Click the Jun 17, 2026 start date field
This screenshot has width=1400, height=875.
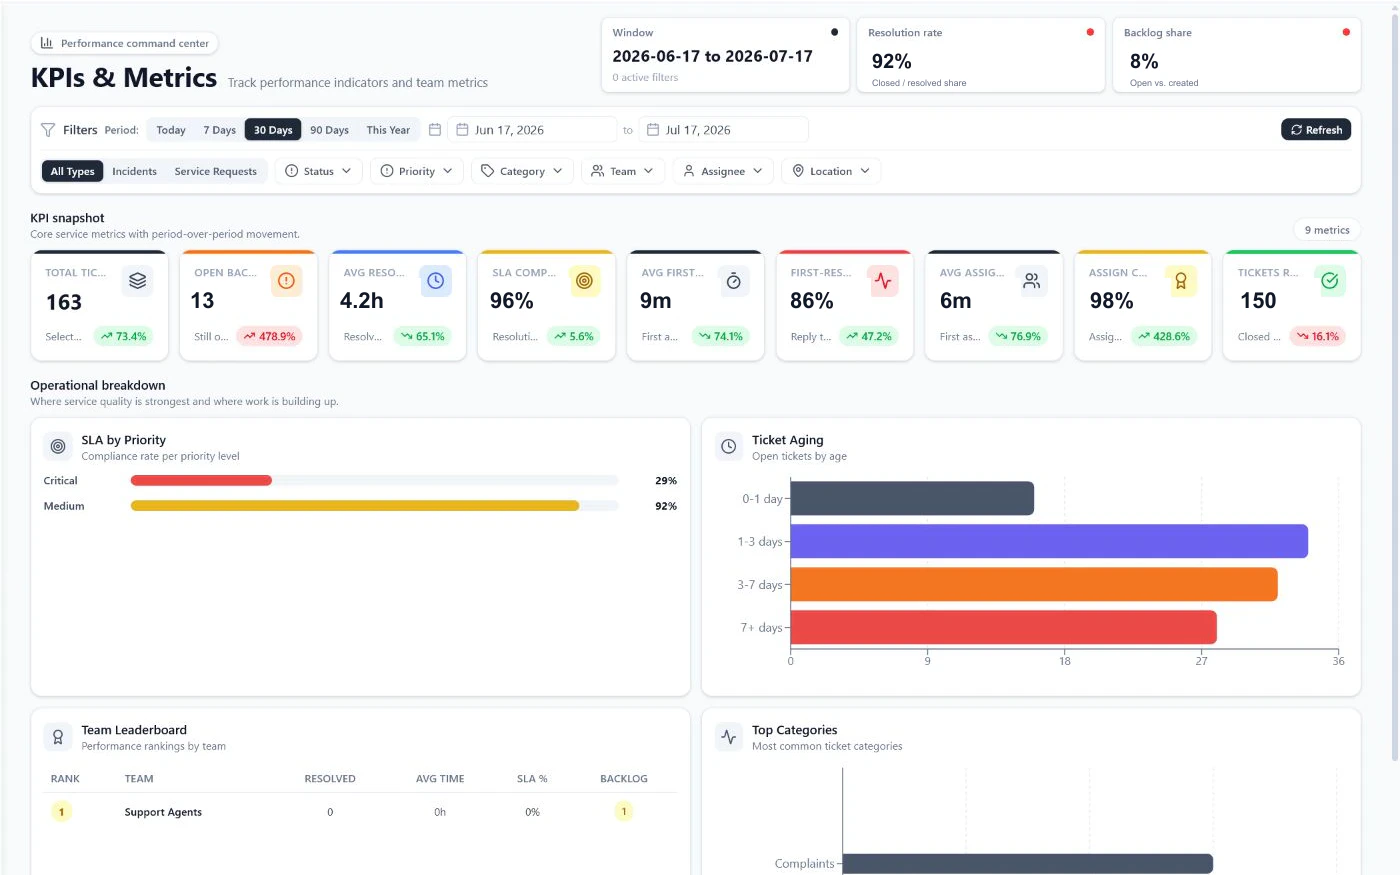click(x=532, y=130)
